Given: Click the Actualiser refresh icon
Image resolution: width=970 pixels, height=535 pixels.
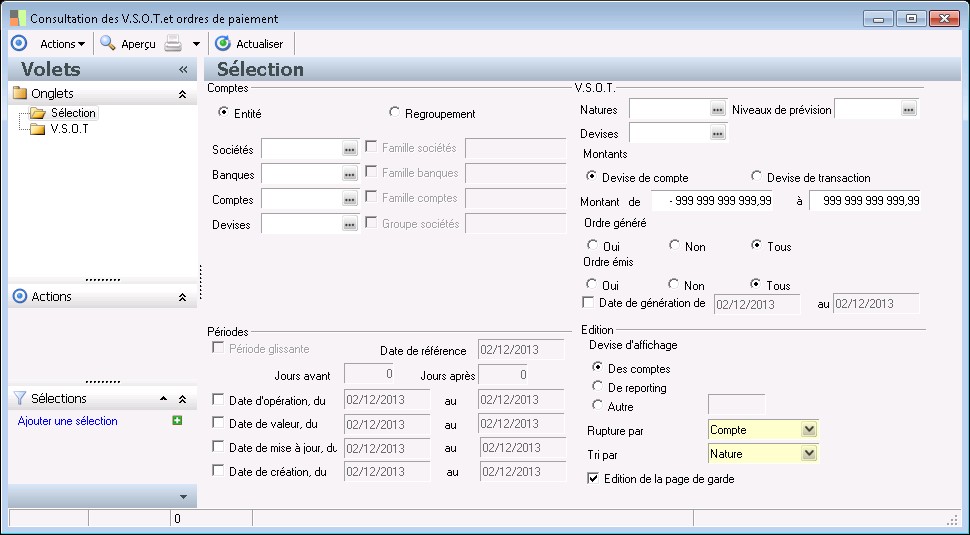Looking at the screenshot, I should 223,44.
